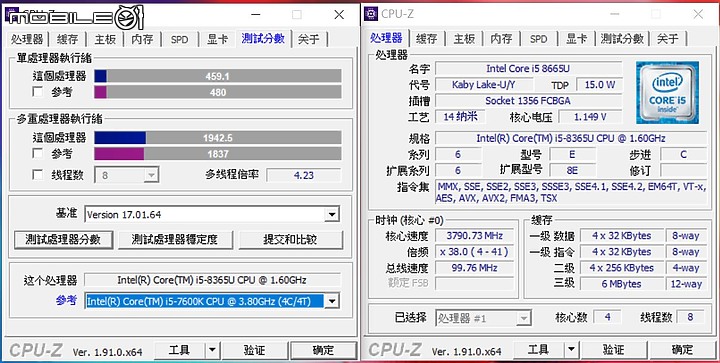Click 代号 field Kaby Lake-U/Y
Screen dimensions: 720x363
click(x=484, y=85)
